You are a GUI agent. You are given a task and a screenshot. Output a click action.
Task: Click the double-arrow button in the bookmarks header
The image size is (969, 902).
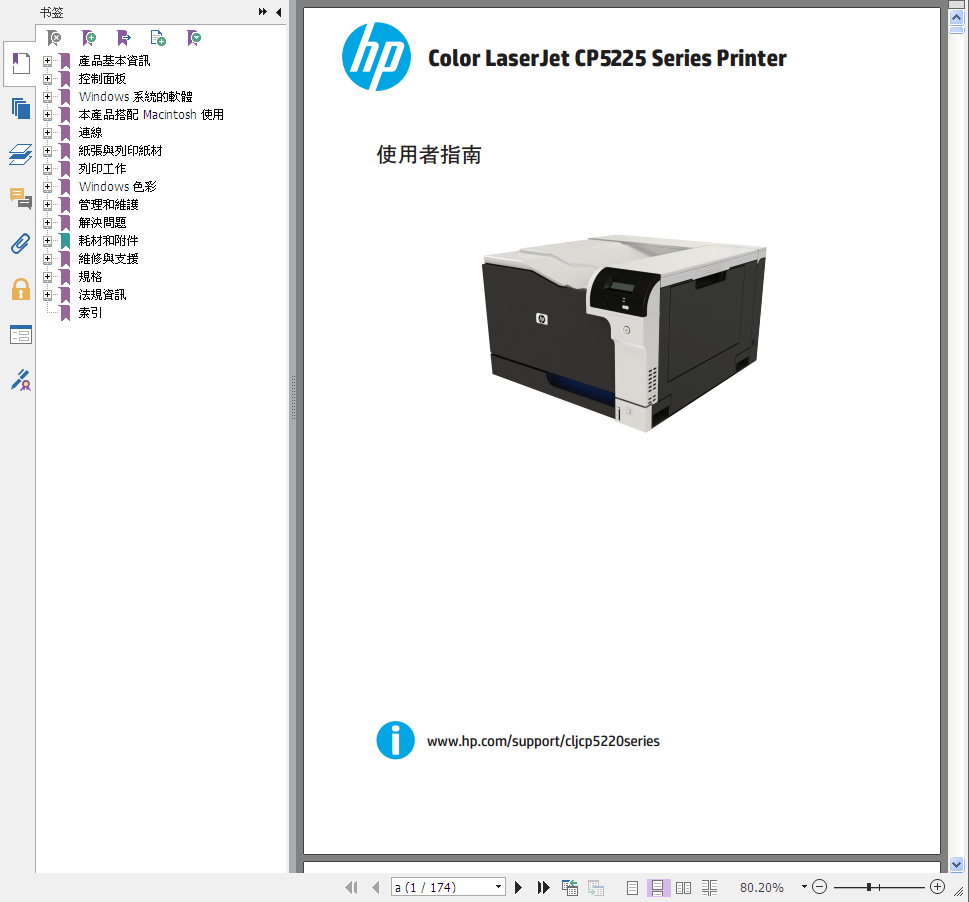tap(263, 12)
